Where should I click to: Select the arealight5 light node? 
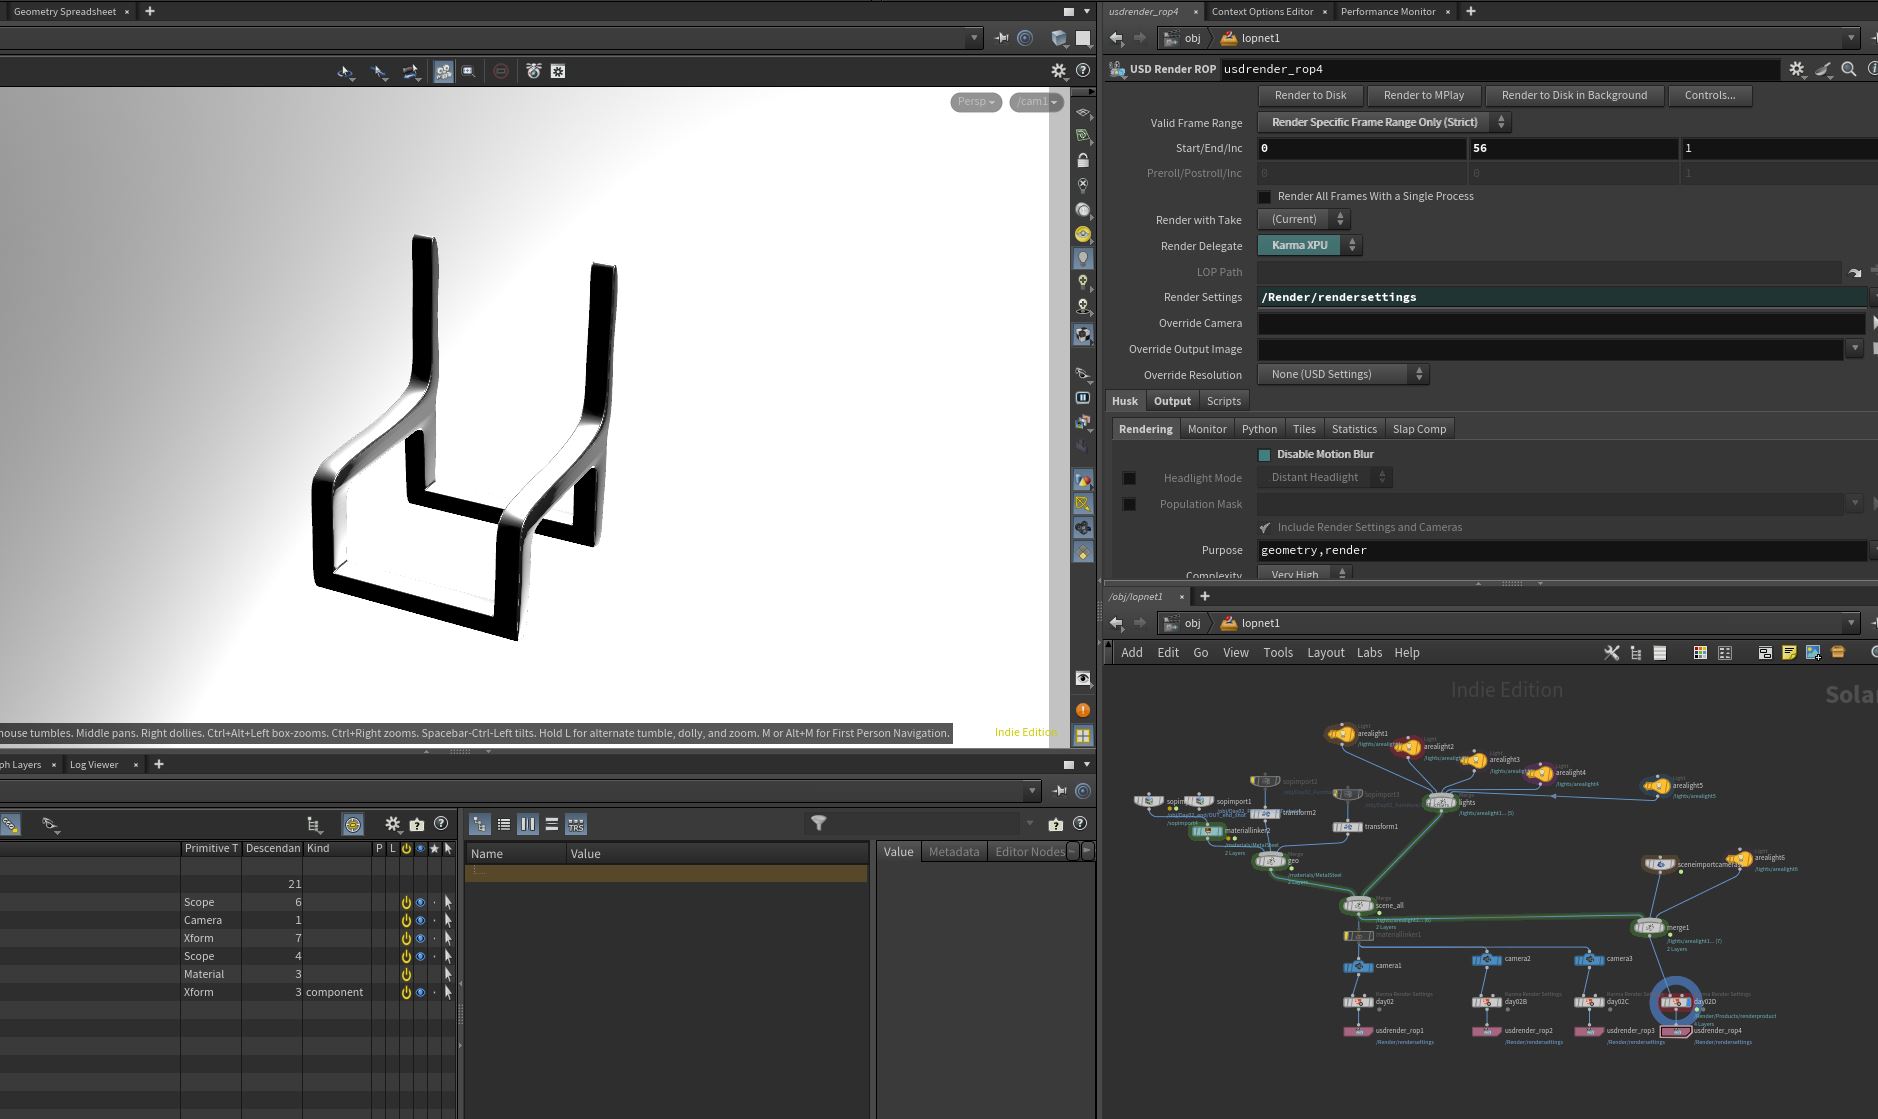[x=1657, y=786]
